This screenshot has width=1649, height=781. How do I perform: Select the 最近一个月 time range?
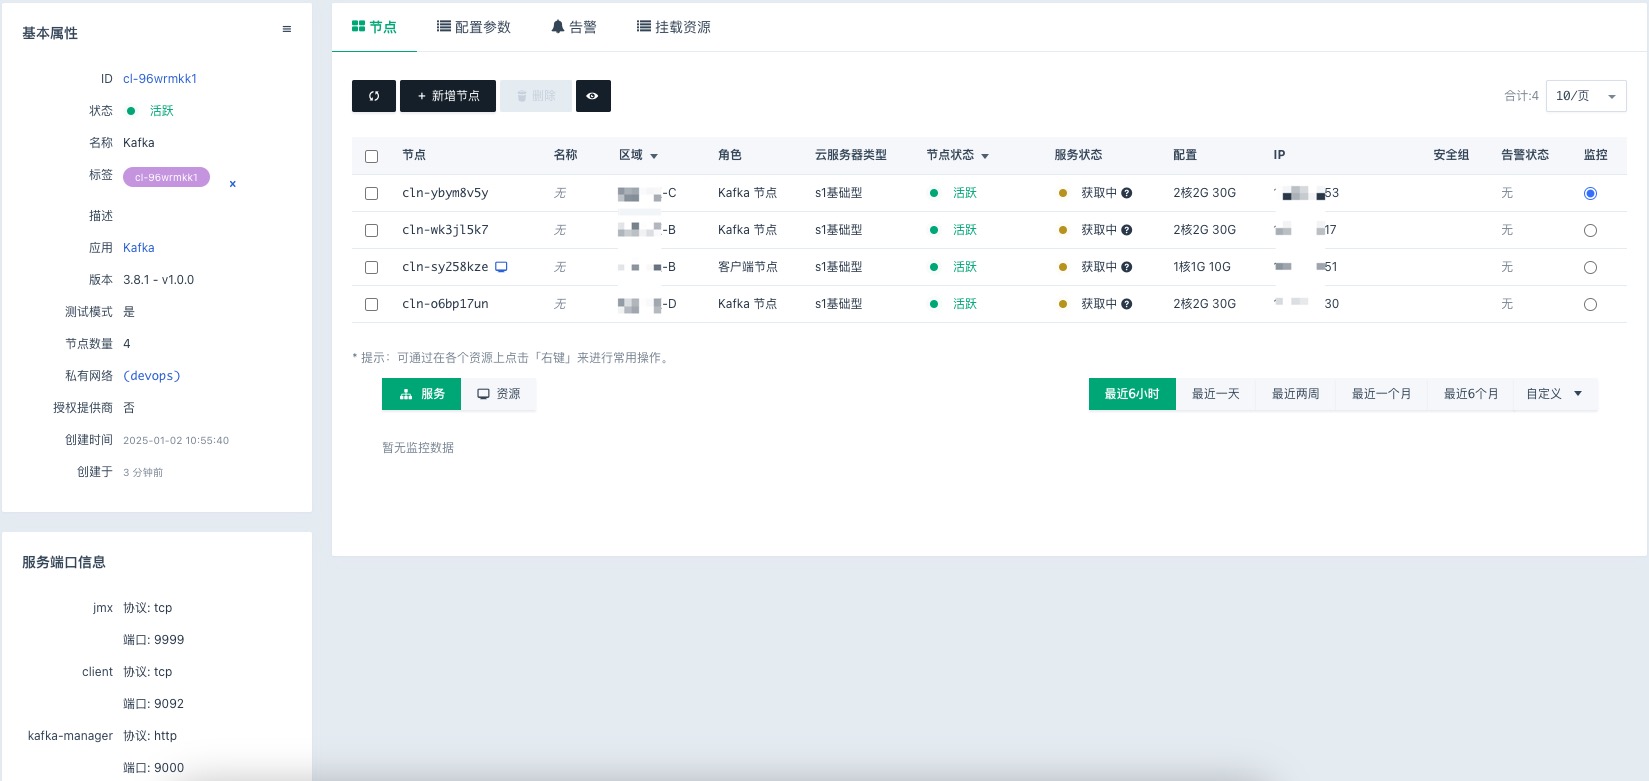(x=1382, y=394)
